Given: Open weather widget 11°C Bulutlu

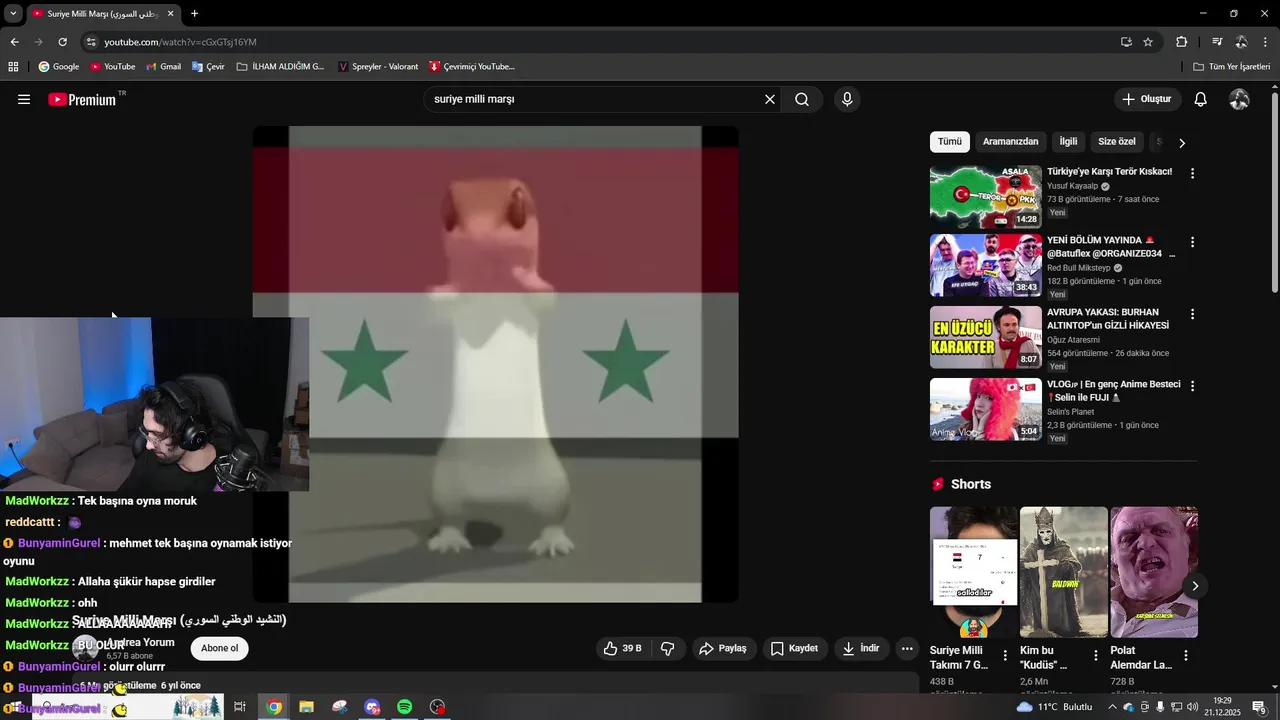Looking at the screenshot, I should tap(1055, 707).
